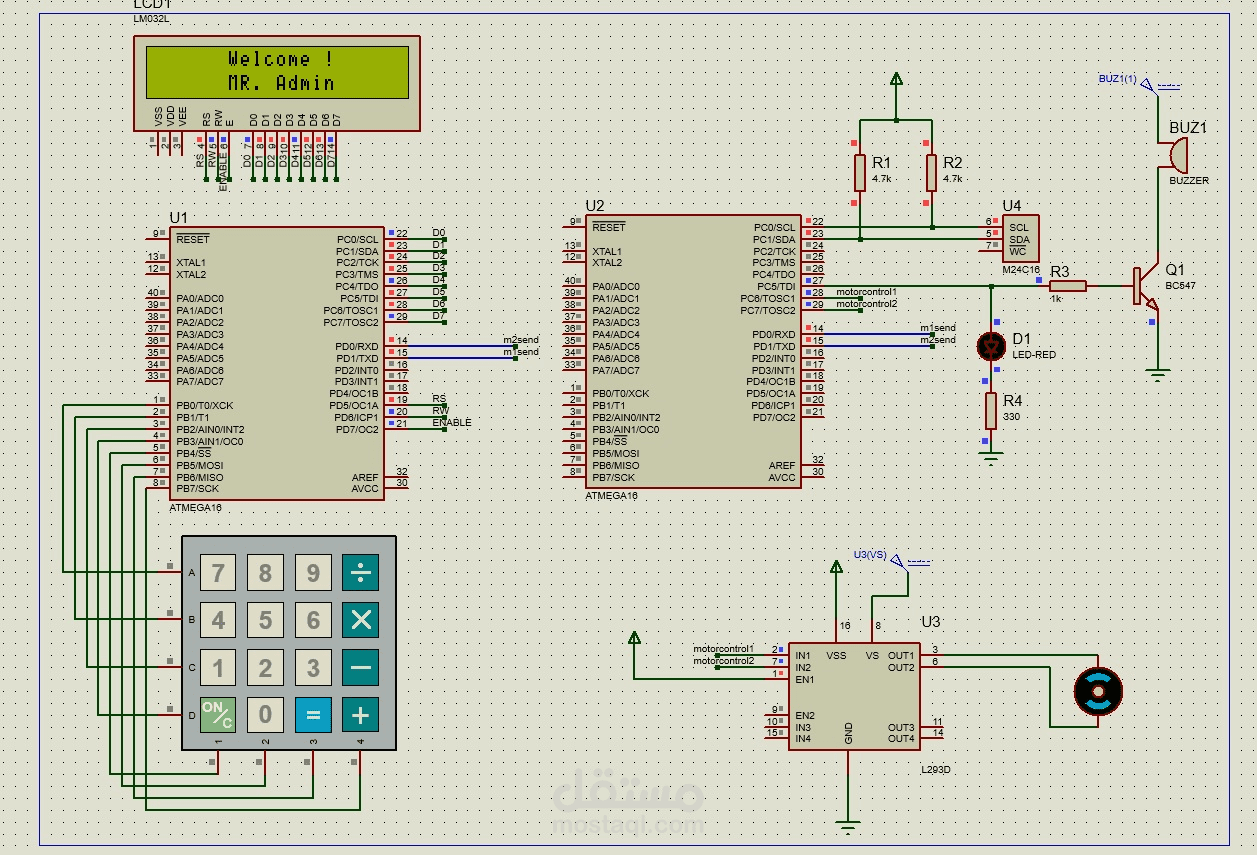Click the D1 red LED symbol
Screen dimensions: 1257x855
tap(991, 346)
